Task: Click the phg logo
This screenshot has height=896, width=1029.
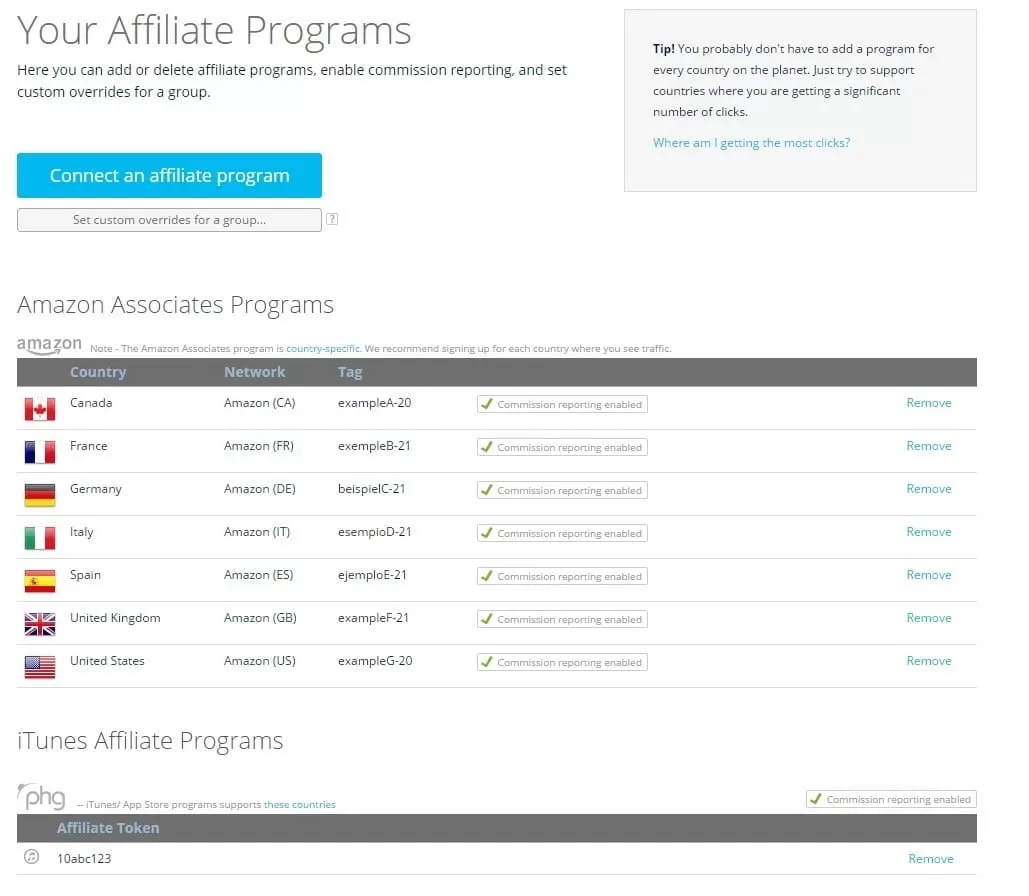Action: 41,797
